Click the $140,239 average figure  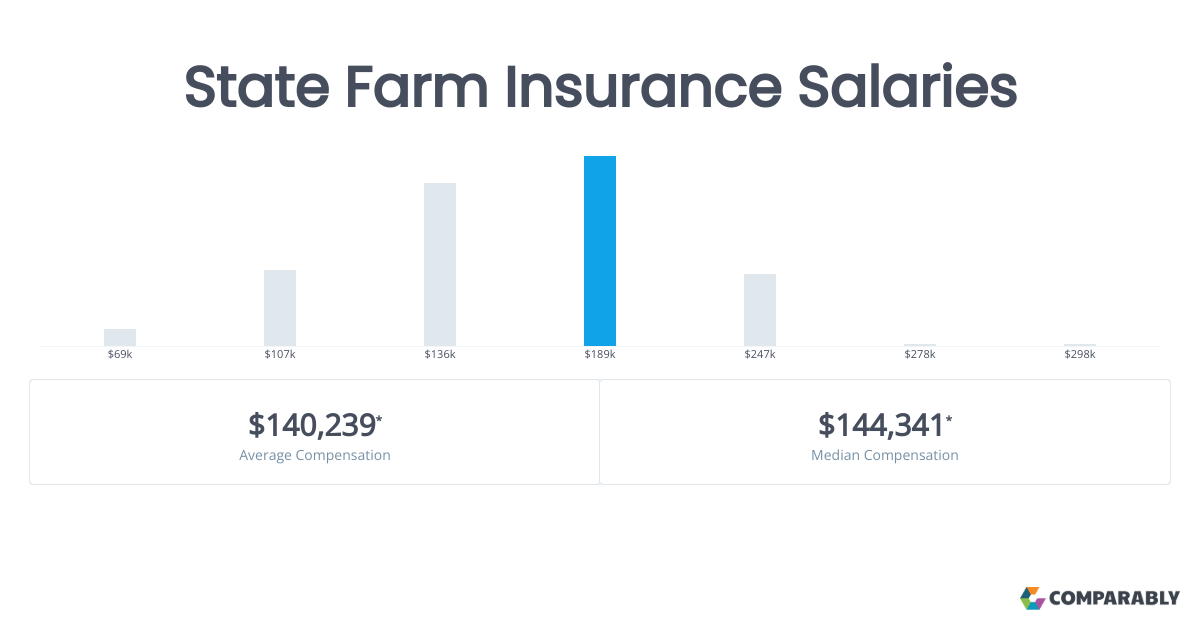[x=312, y=425]
